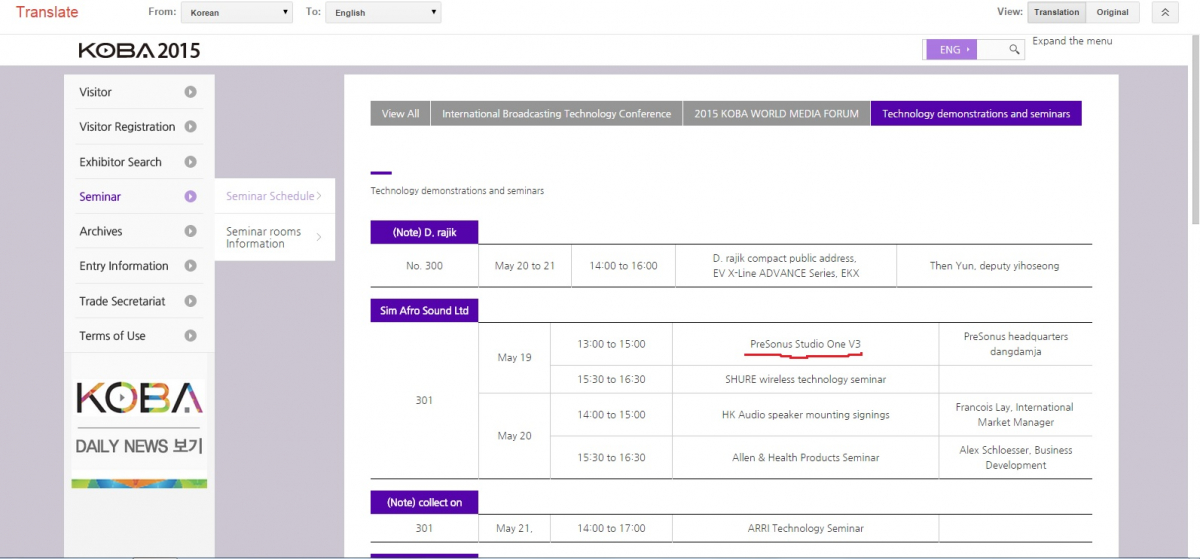Viewport: 1200px width, 559px height.
Task: Click D. rajik compact public address cell
Action: [785, 265]
